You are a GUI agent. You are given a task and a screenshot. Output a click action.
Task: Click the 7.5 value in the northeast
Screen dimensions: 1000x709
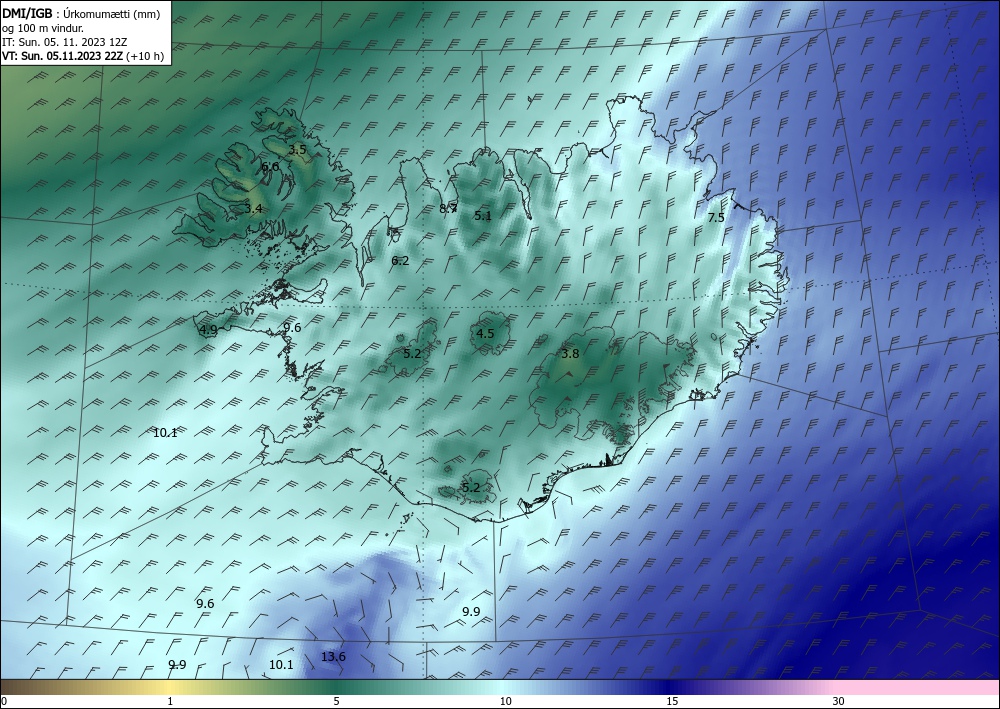tap(716, 217)
